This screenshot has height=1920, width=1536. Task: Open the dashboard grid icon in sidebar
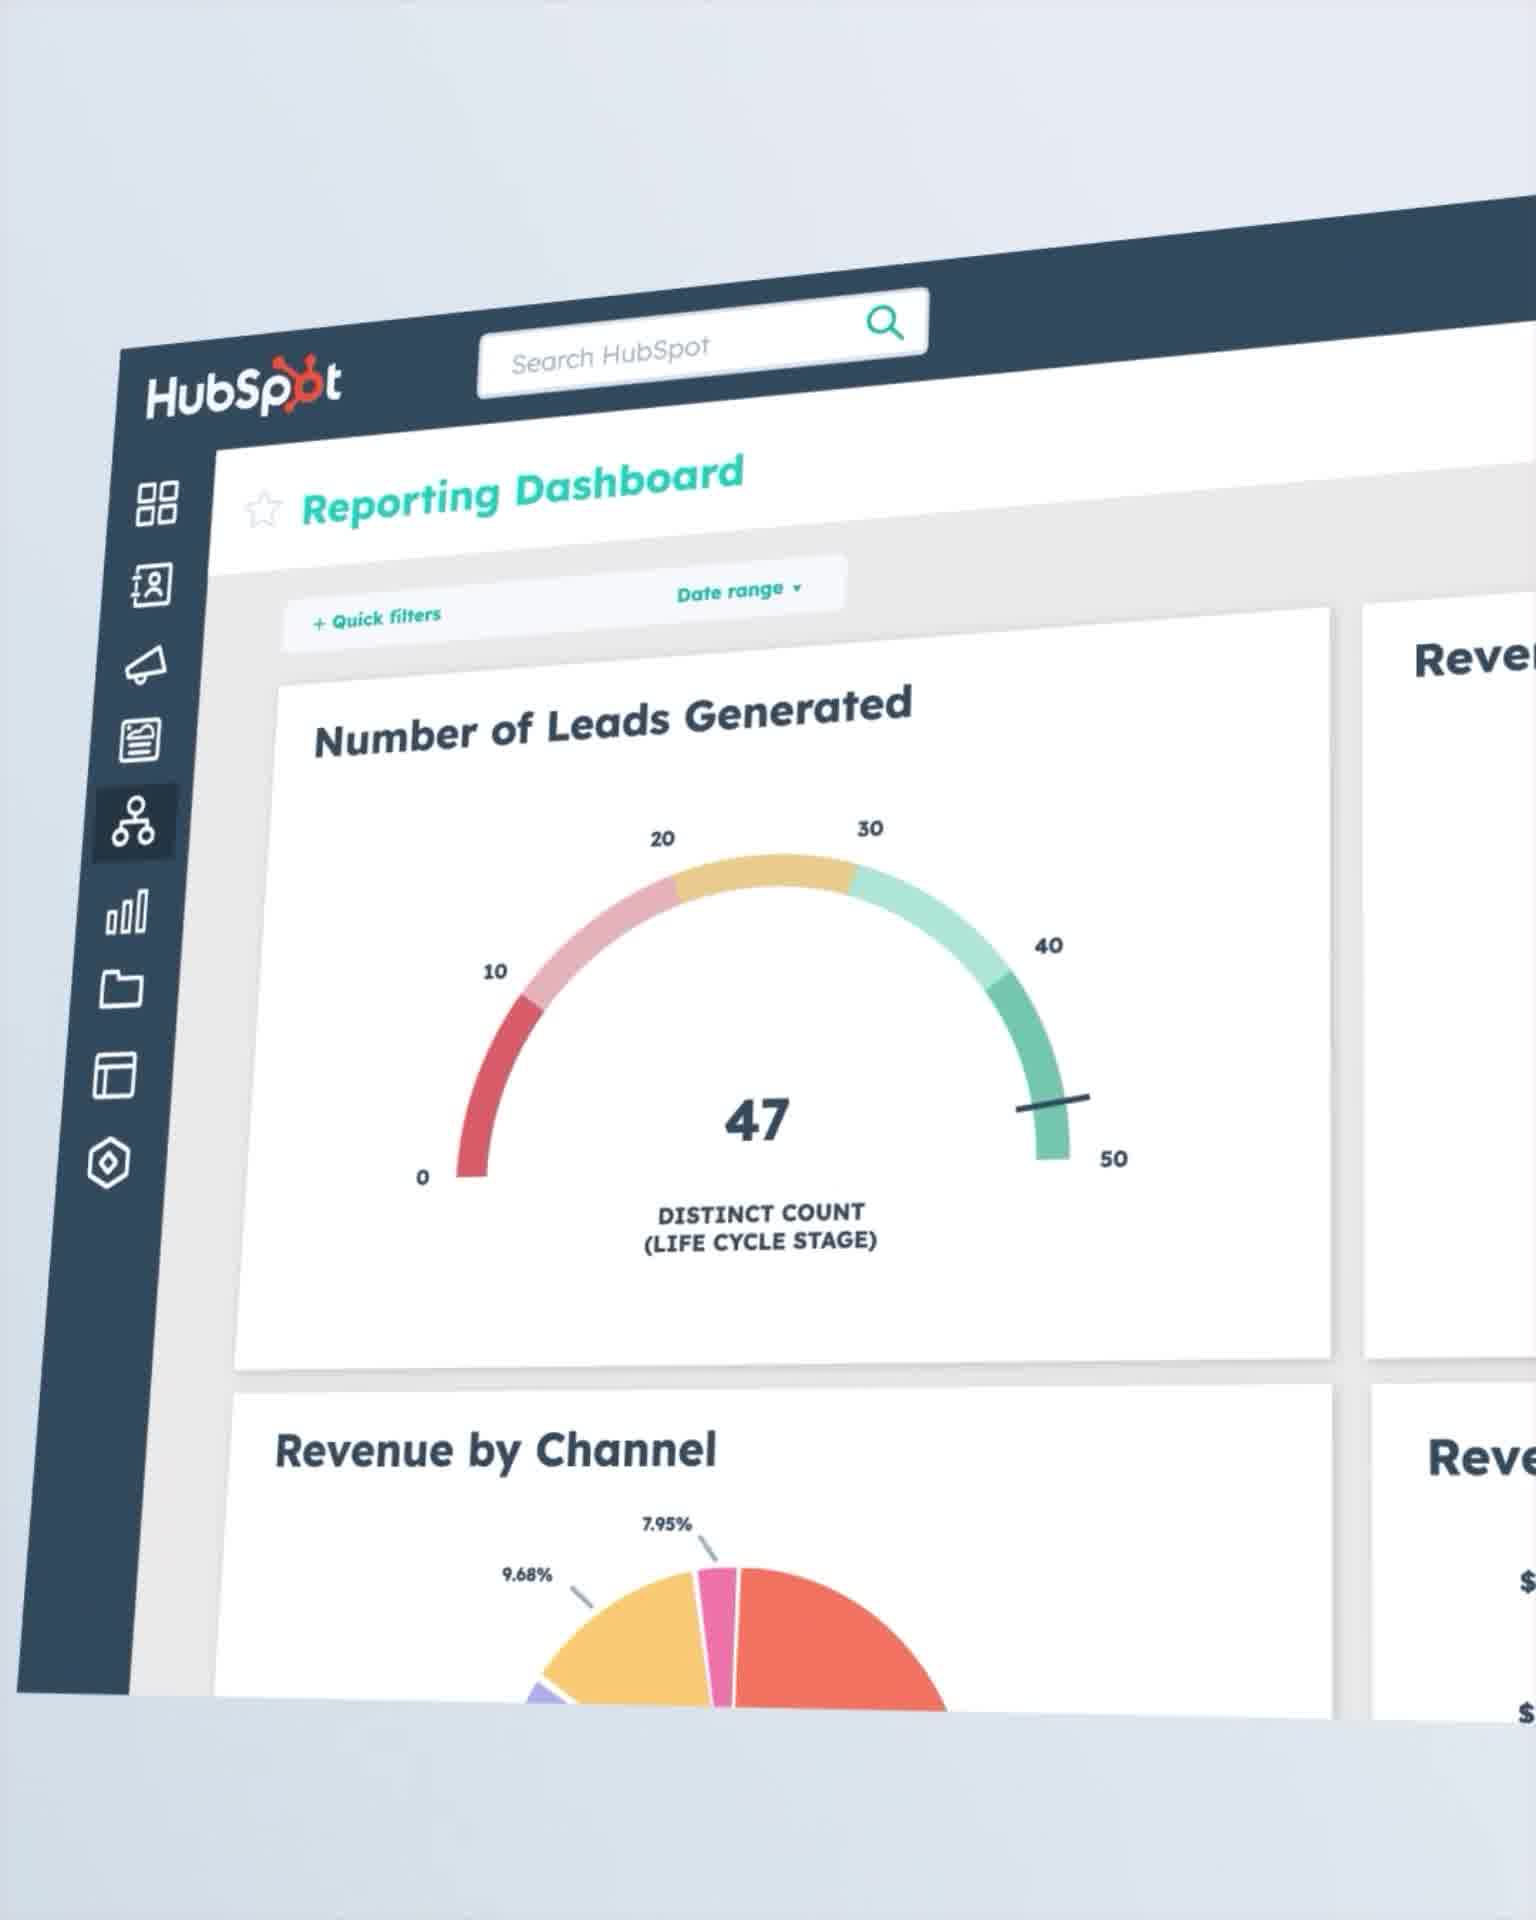point(157,503)
